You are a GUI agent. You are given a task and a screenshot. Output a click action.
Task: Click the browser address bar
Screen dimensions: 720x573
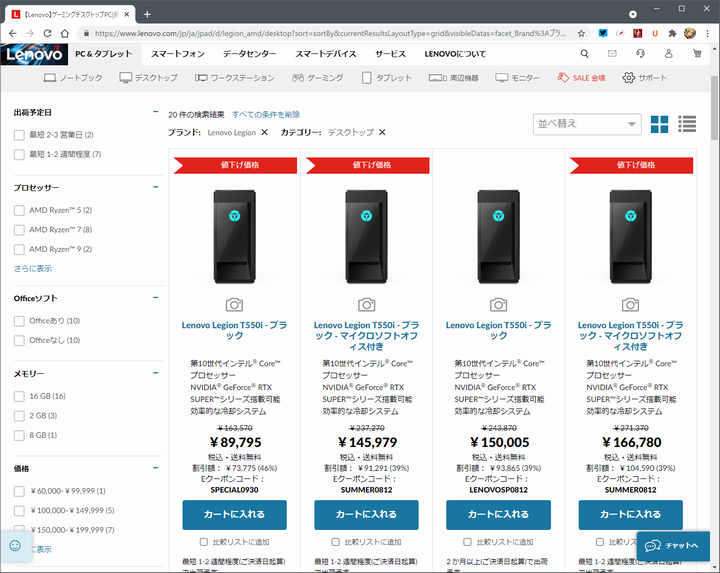331,33
